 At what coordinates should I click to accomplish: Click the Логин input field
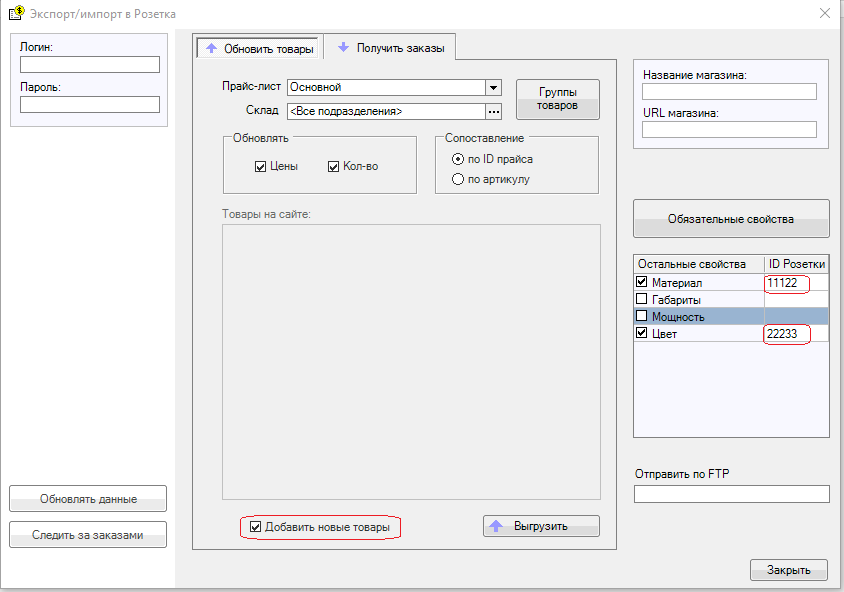[x=90, y=65]
